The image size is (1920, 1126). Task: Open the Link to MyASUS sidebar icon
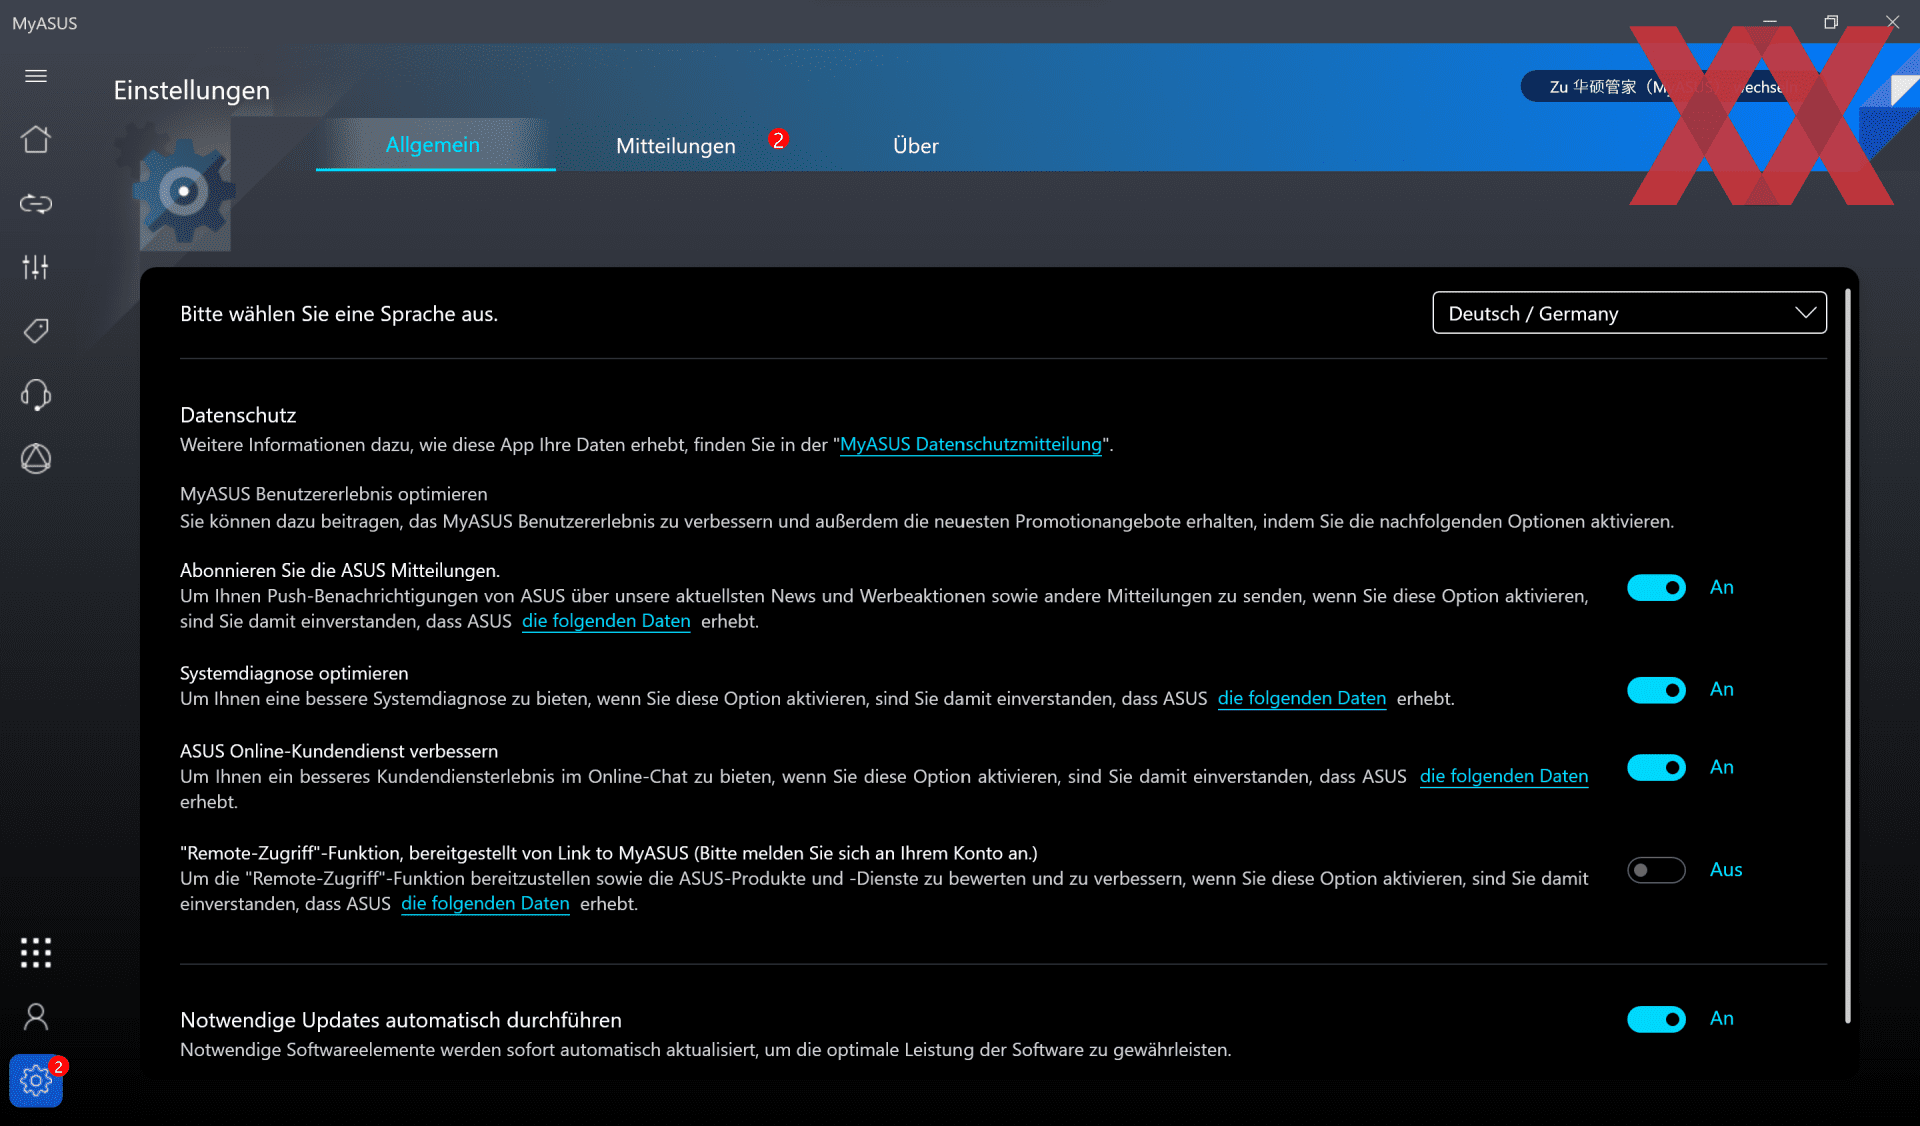click(x=36, y=204)
